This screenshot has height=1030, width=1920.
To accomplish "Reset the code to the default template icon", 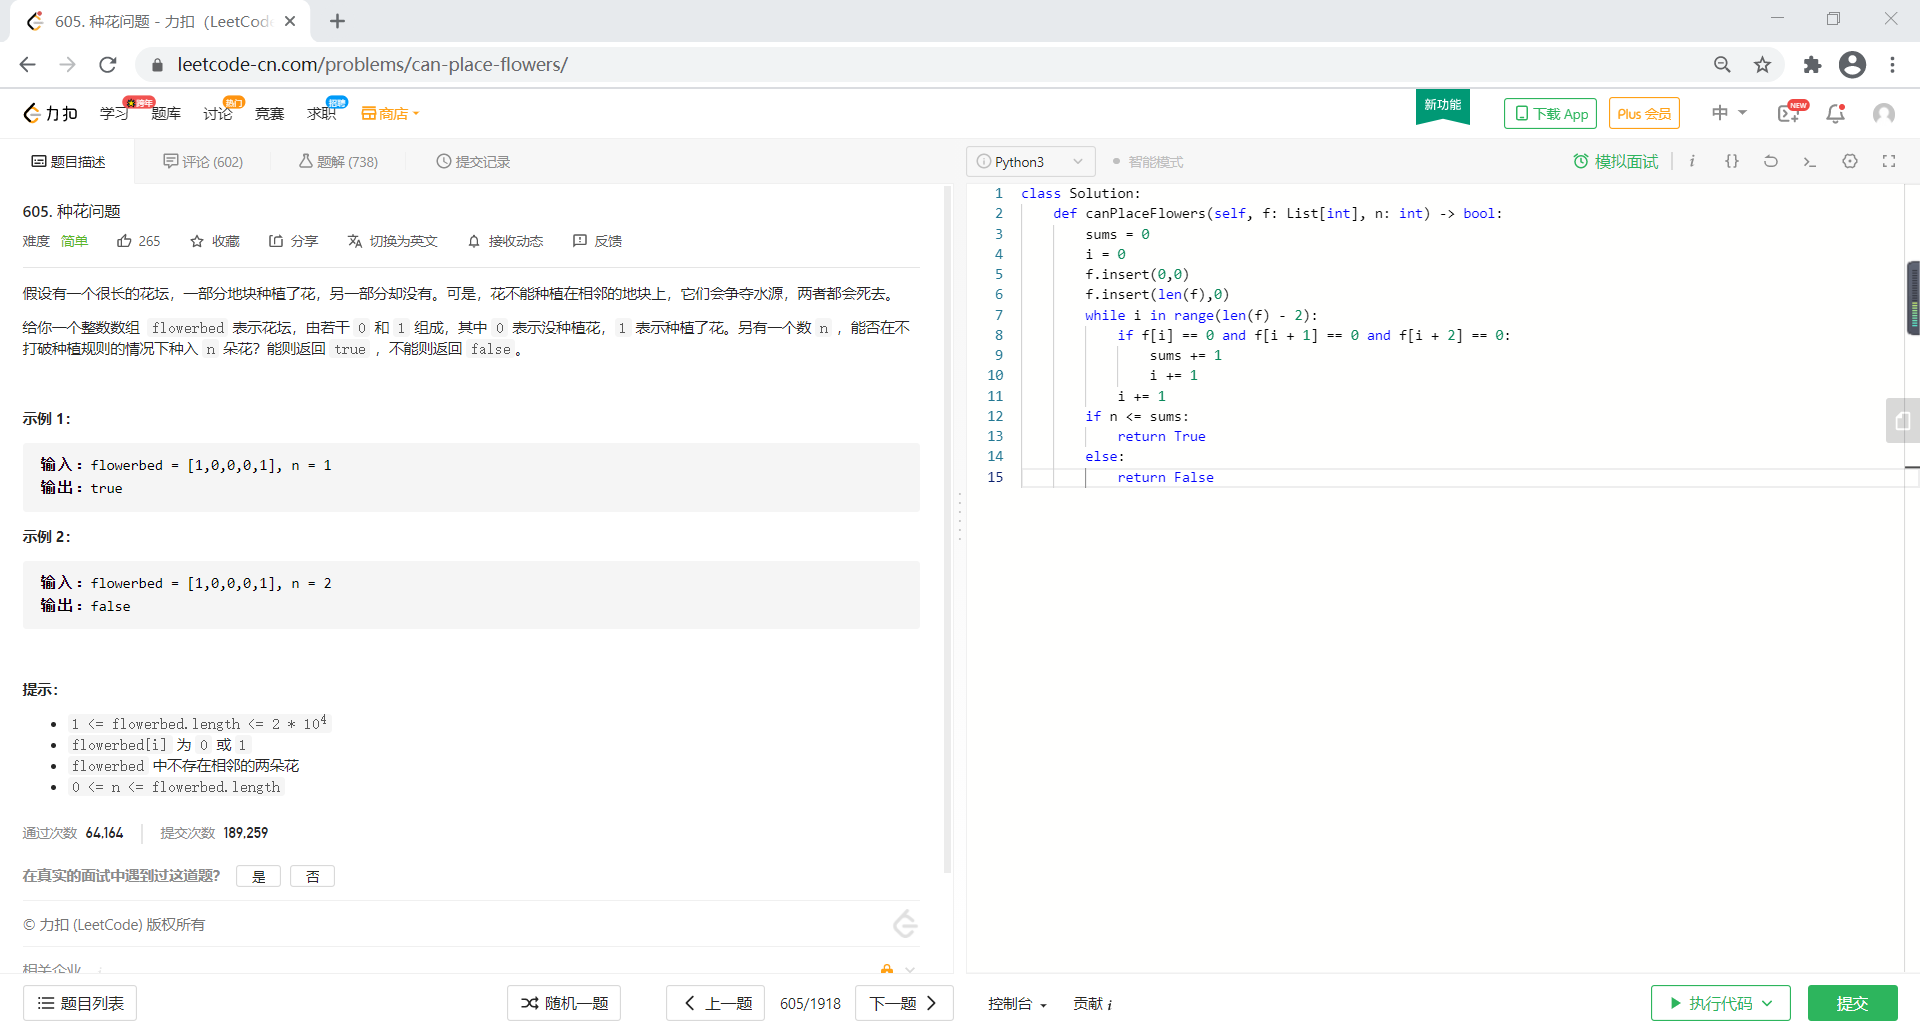I will point(1771,161).
